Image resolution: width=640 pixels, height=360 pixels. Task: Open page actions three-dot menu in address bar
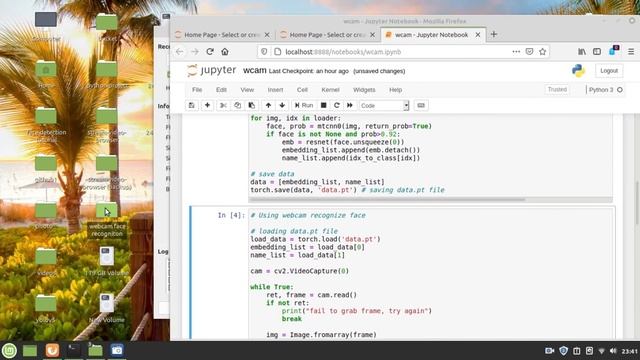point(516,52)
